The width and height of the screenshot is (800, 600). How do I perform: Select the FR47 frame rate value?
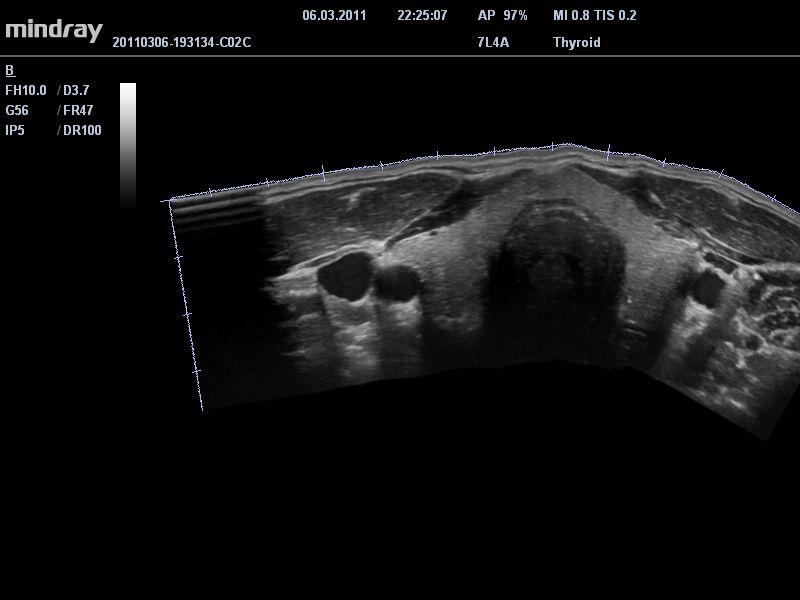point(78,111)
